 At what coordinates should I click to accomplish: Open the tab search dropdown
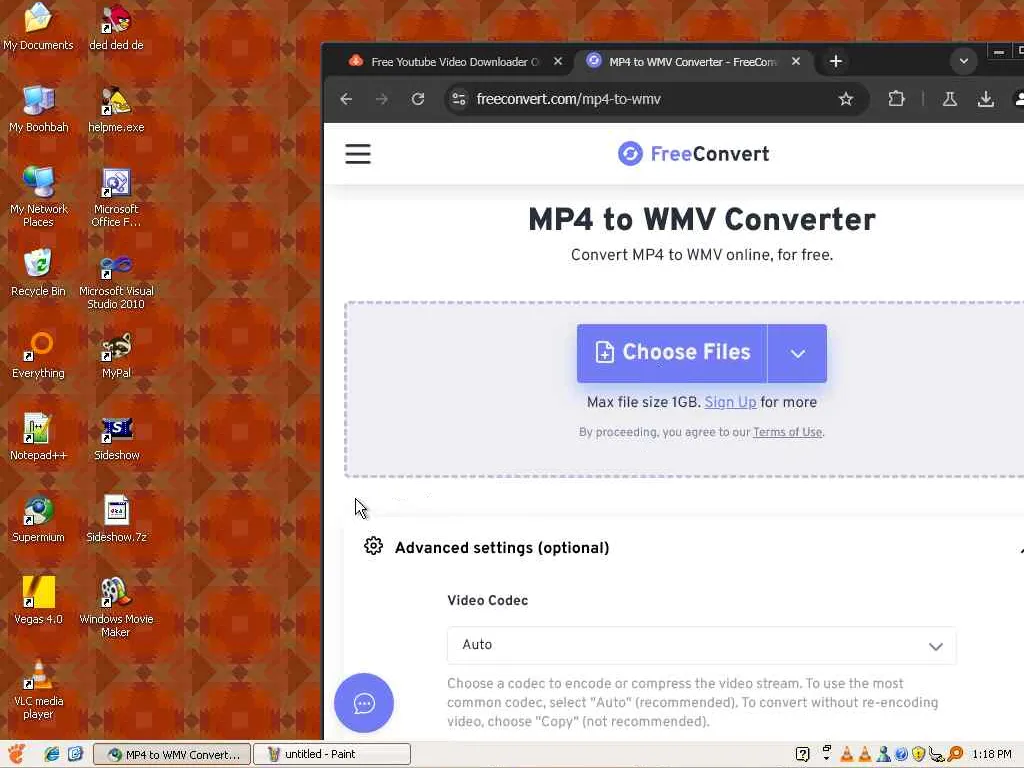tap(963, 61)
